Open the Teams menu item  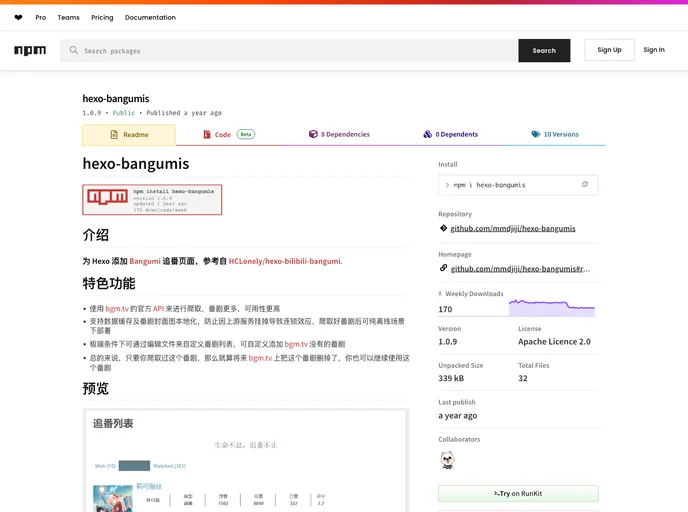point(68,18)
